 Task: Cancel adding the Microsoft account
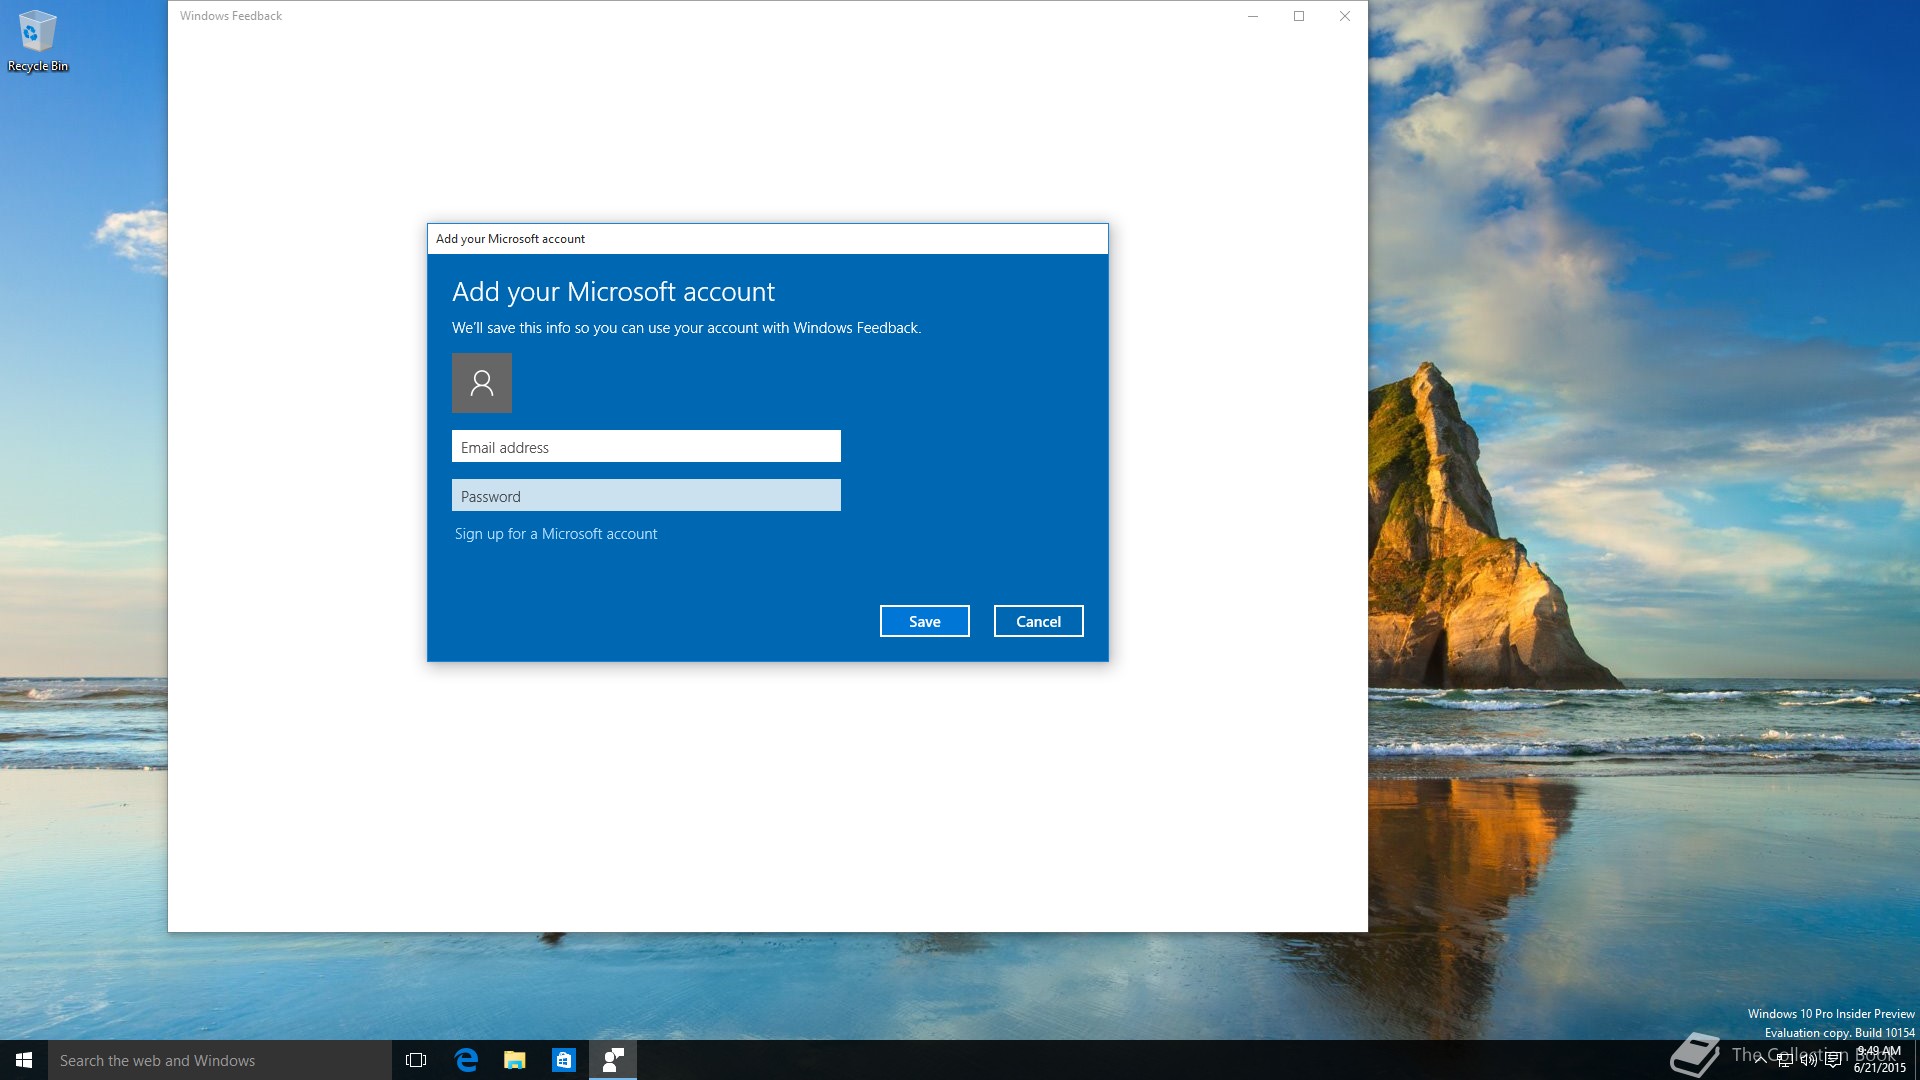point(1038,621)
